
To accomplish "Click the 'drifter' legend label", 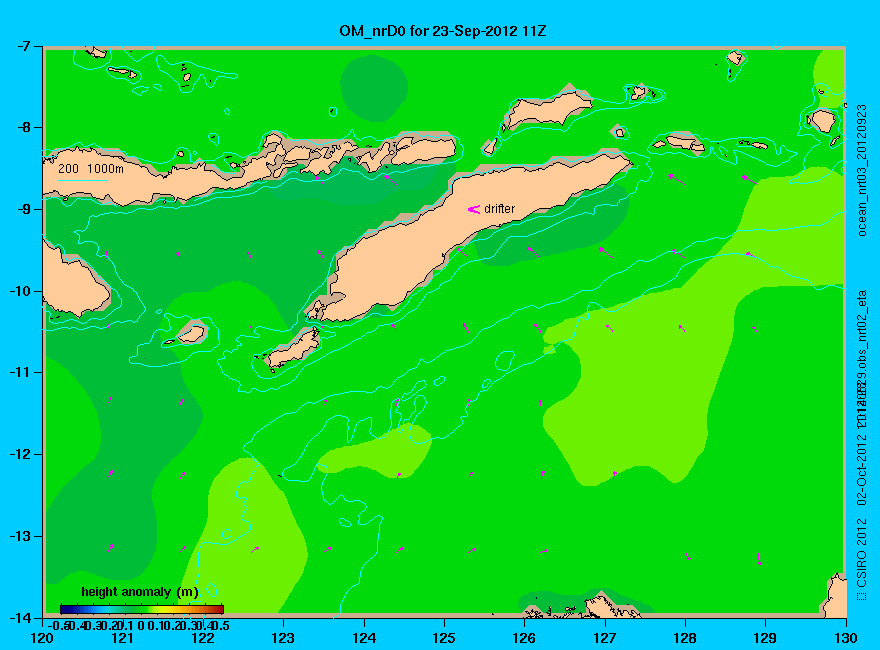I will (x=499, y=209).
